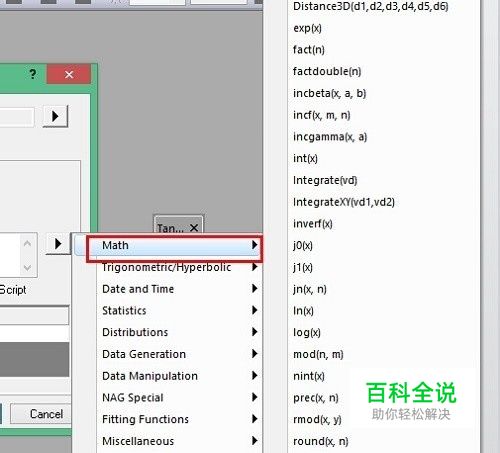The height and width of the screenshot is (453, 500).
Task: Close the dialog with the red X
Action: (69, 74)
